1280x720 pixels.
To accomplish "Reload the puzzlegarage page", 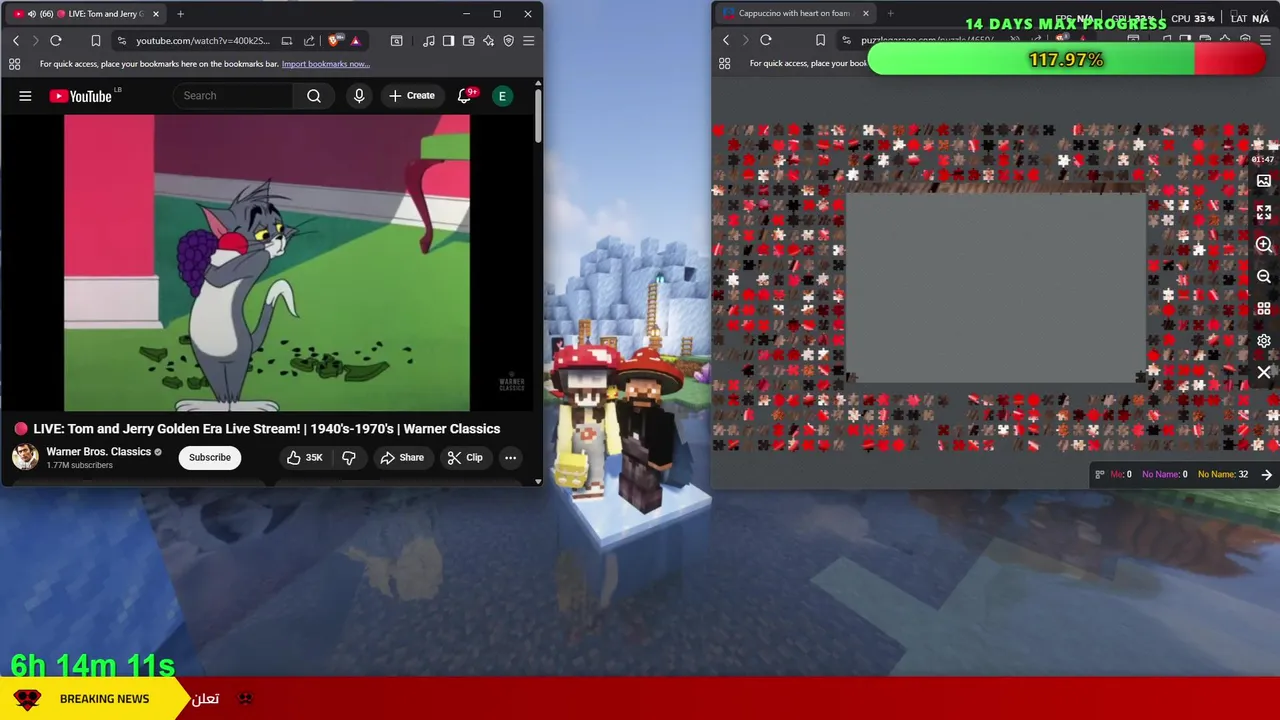I will pos(766,40).
